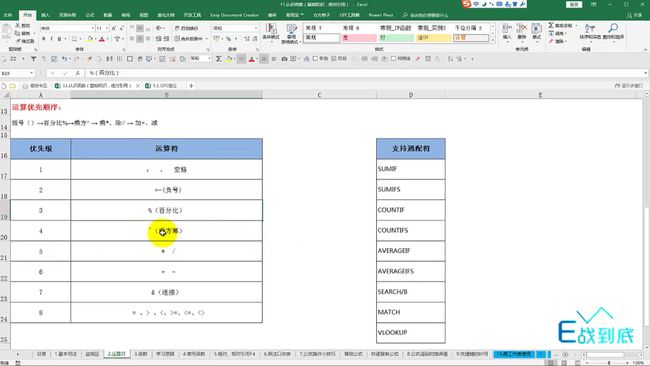Click the Underline button

(59, 39)
